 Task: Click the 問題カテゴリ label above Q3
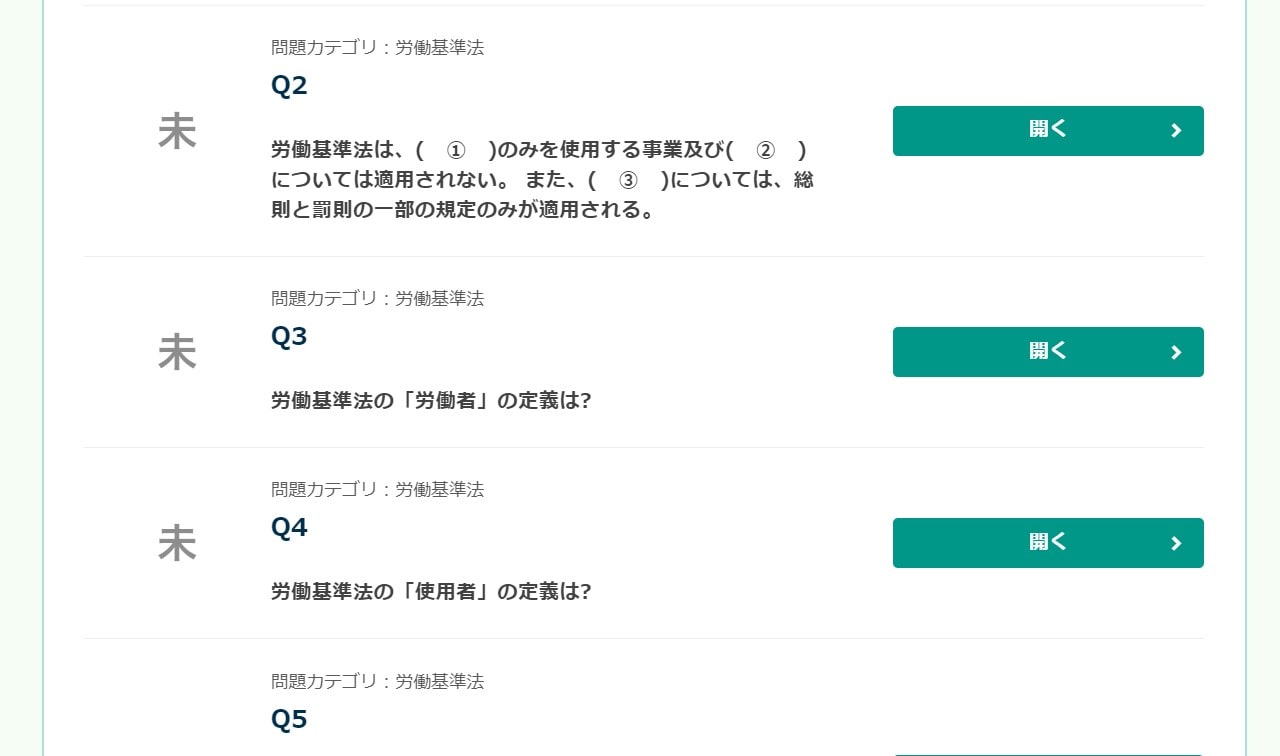(377, 299)
